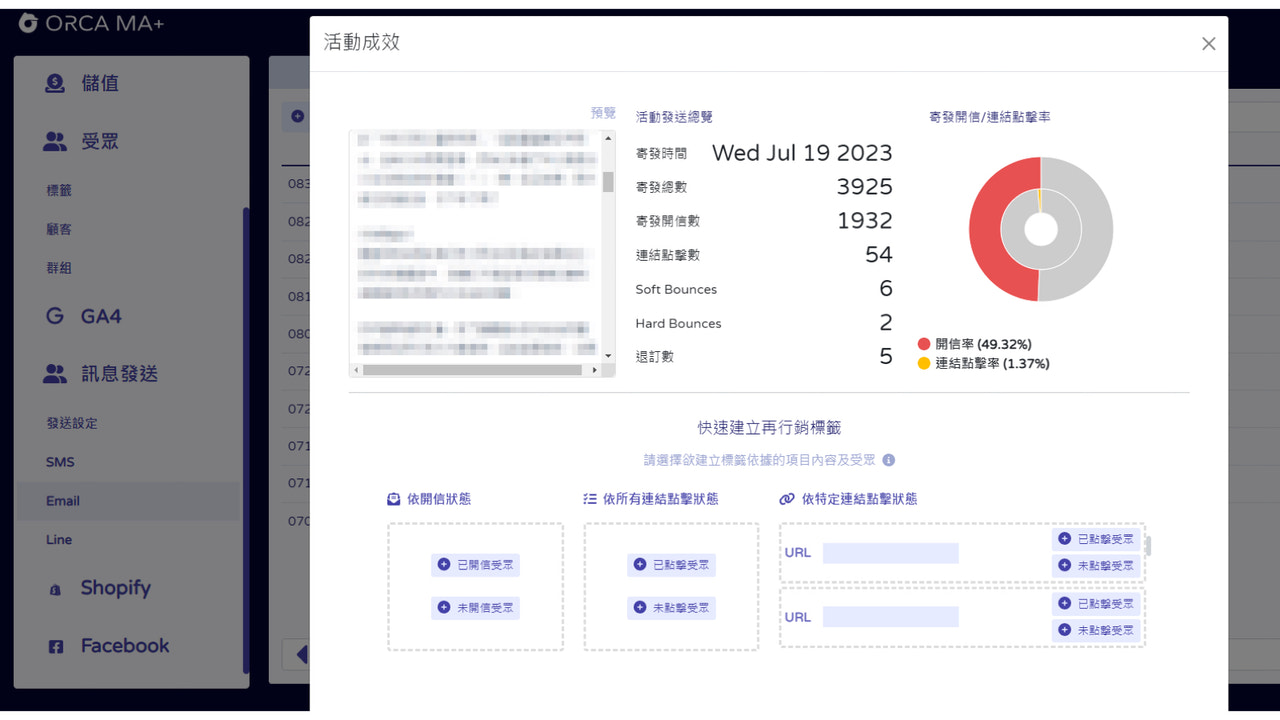This screenshot has height=720, width=1280.
Task: Click the first URL input field
Action: coord(890,552)
